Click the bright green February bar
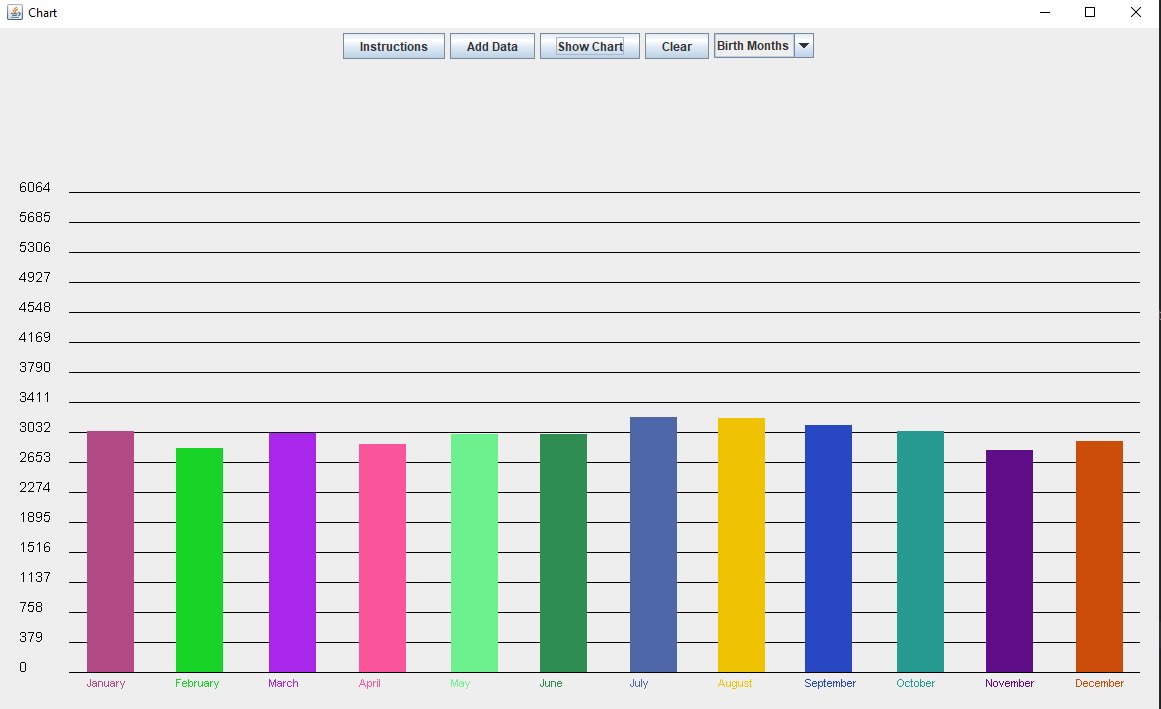The image size is (1161, 709). tap(199, 555)
